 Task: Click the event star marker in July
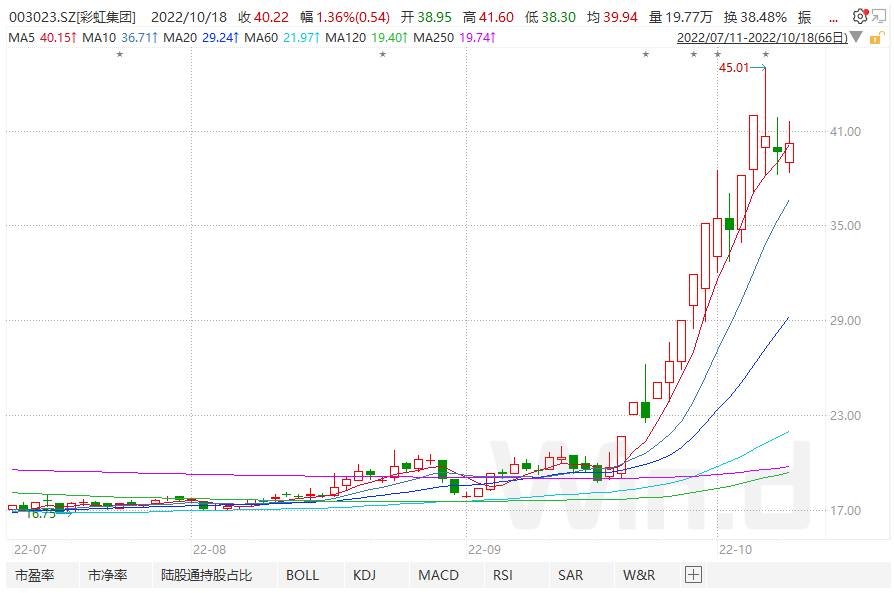[x=120, y=55]
